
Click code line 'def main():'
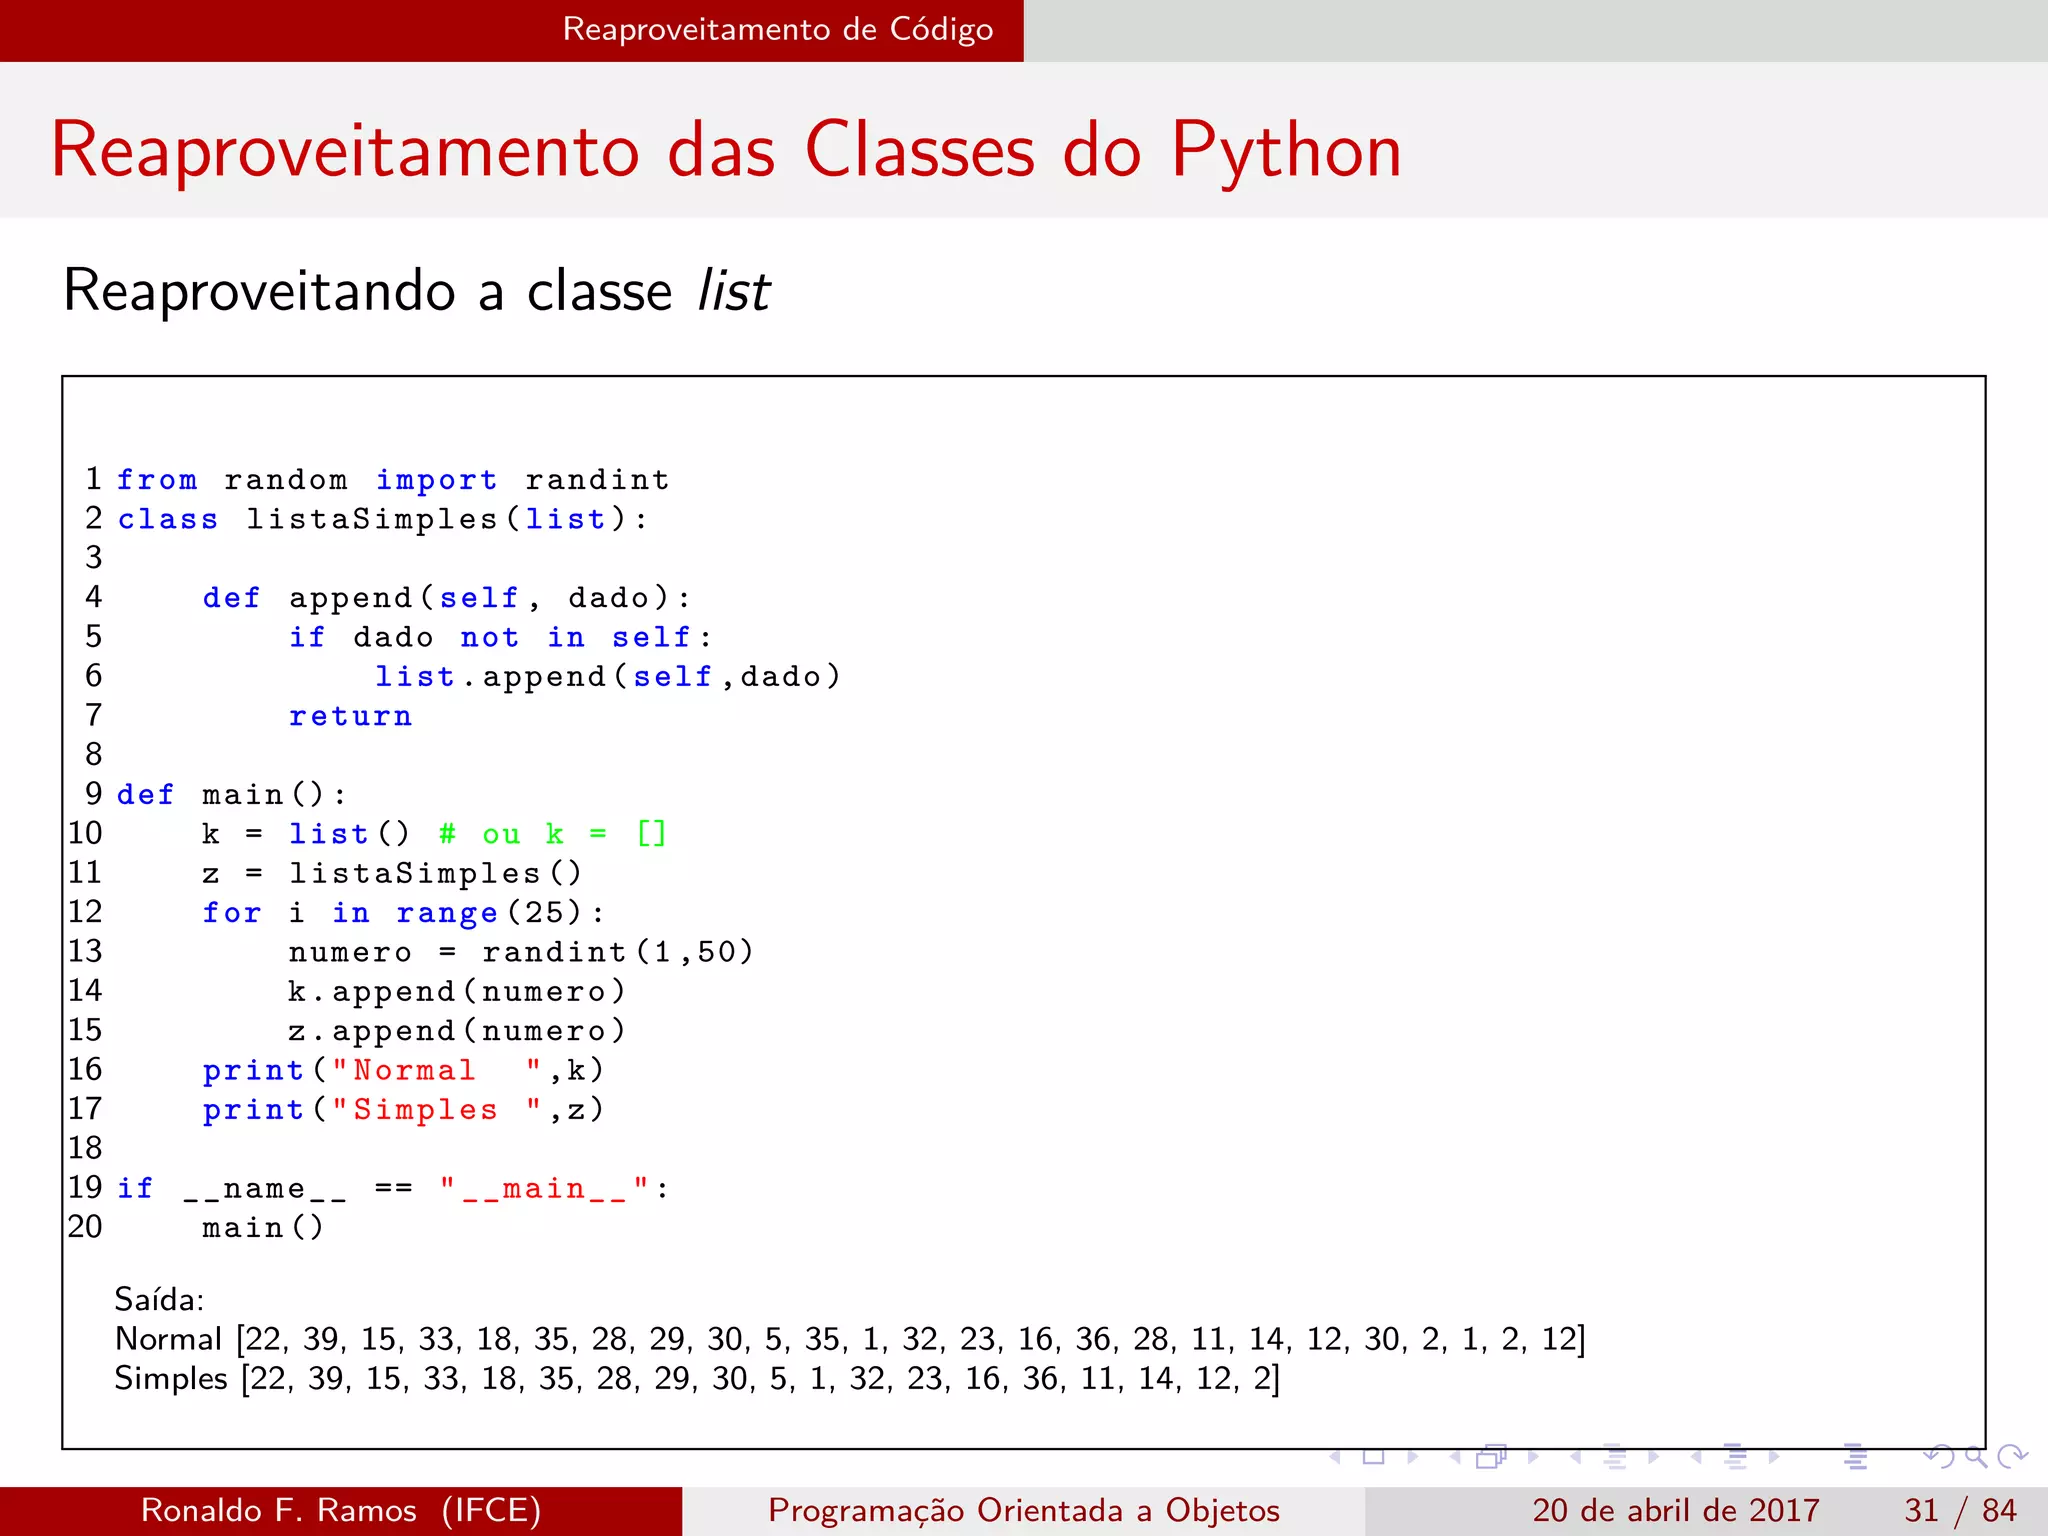232,795
